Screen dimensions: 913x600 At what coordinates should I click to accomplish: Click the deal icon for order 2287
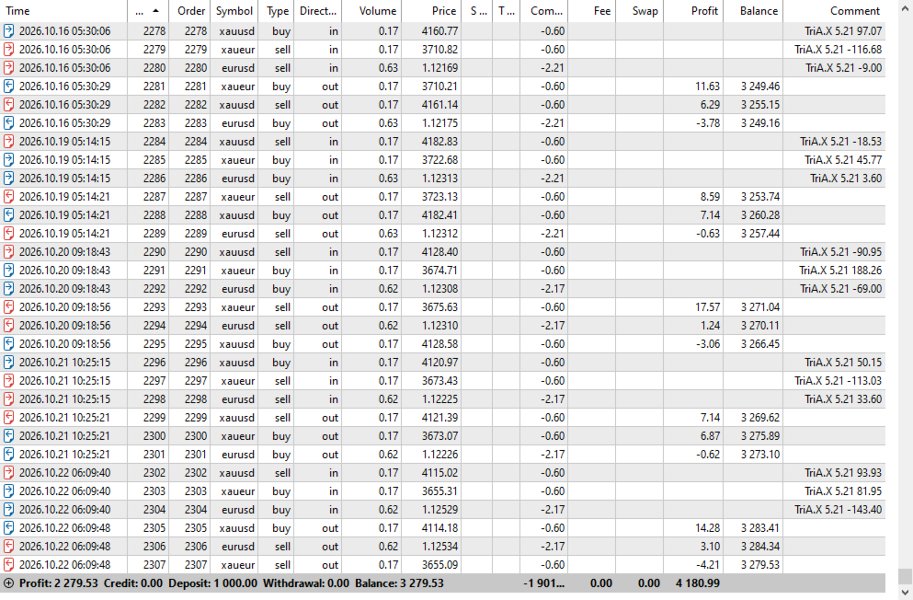[x=9, y=197]
